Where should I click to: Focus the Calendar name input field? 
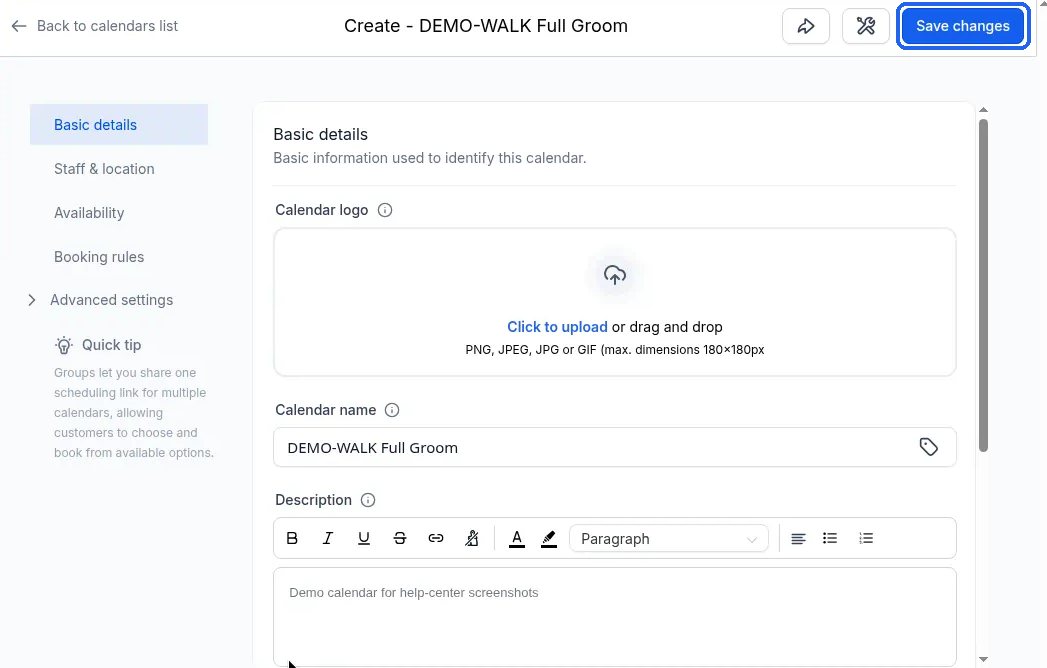(614, 448)
